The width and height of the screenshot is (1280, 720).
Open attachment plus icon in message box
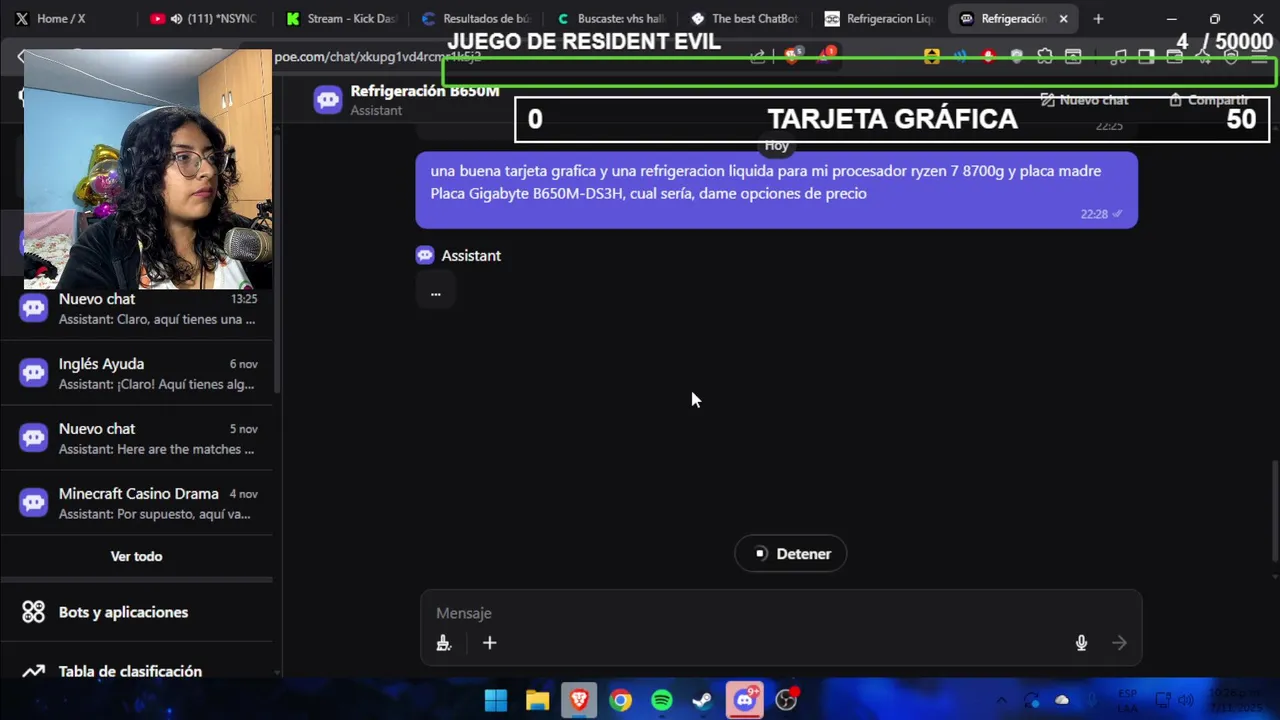point(489,643)
